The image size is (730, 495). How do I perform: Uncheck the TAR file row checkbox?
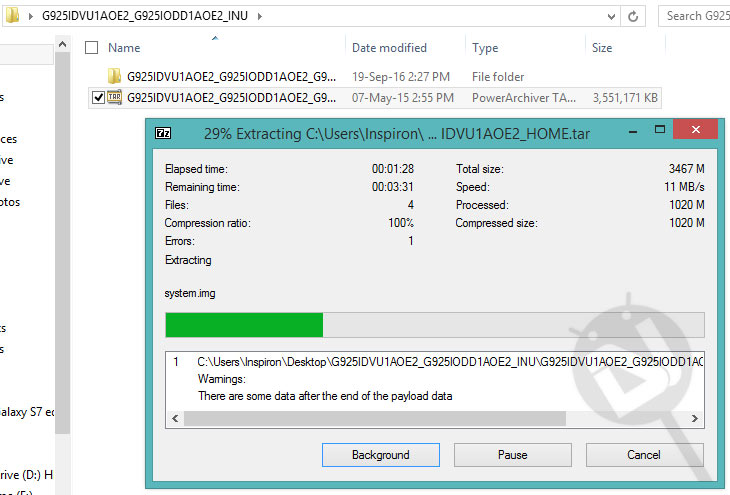click(98, 98)
